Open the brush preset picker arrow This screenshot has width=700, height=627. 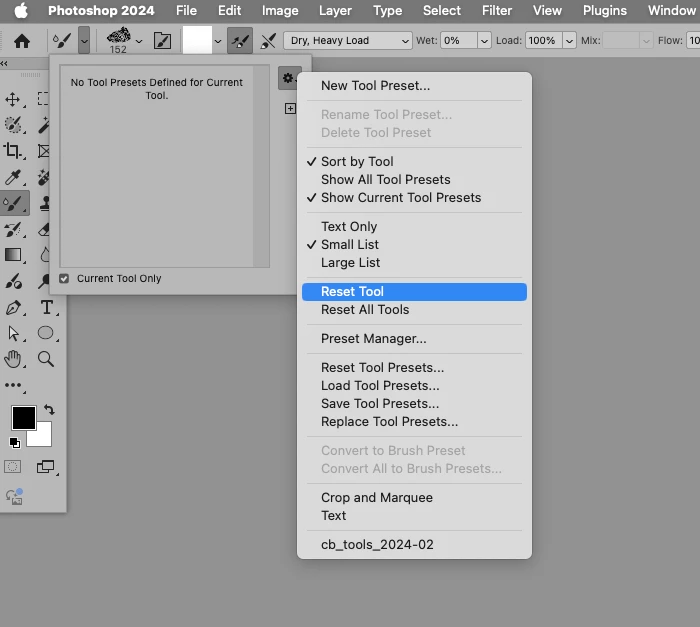tap(139, 41)
